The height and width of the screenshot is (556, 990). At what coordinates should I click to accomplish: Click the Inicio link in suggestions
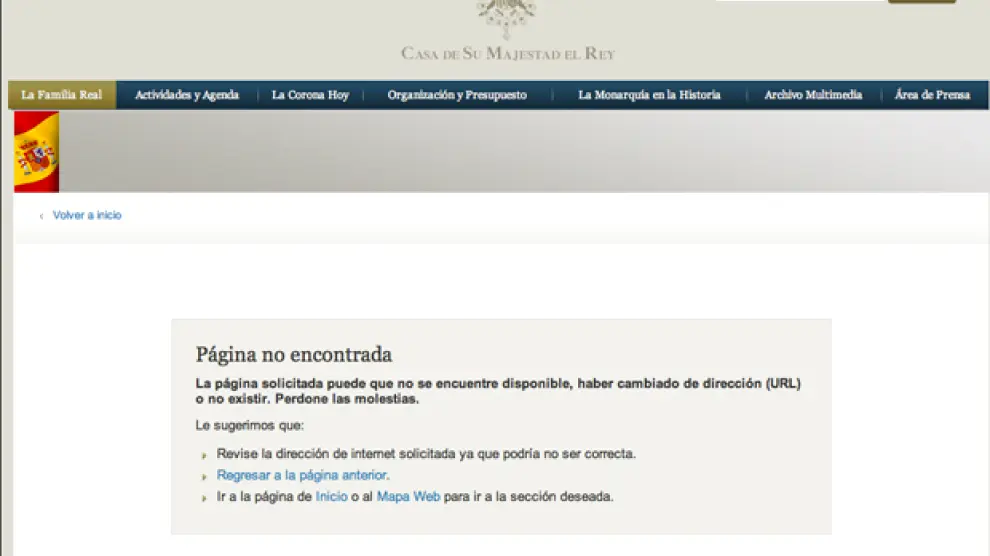[x=331, y=496]
